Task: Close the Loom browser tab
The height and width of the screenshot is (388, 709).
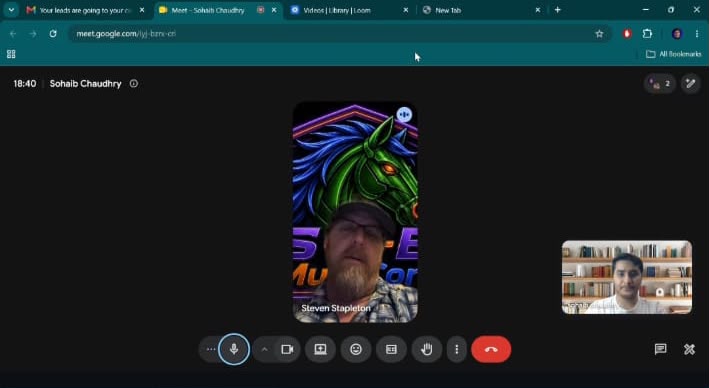Action: pos(406,10)
